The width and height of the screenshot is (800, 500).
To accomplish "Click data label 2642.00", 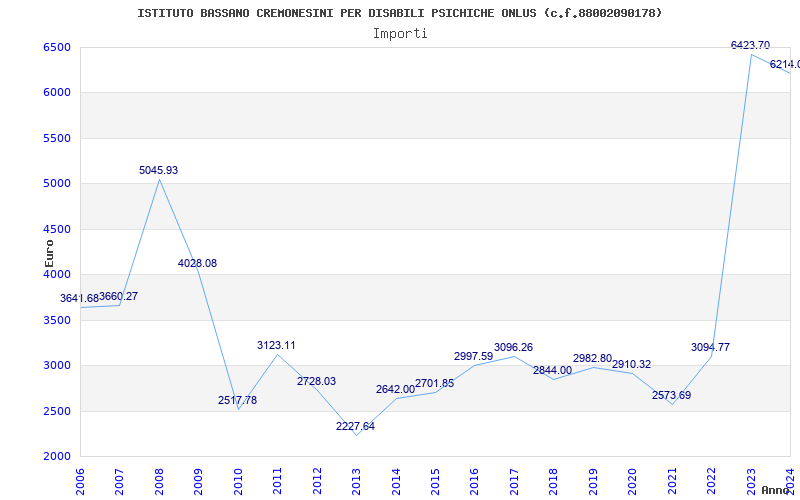I will pyautogui.click(x=395, y=390).
